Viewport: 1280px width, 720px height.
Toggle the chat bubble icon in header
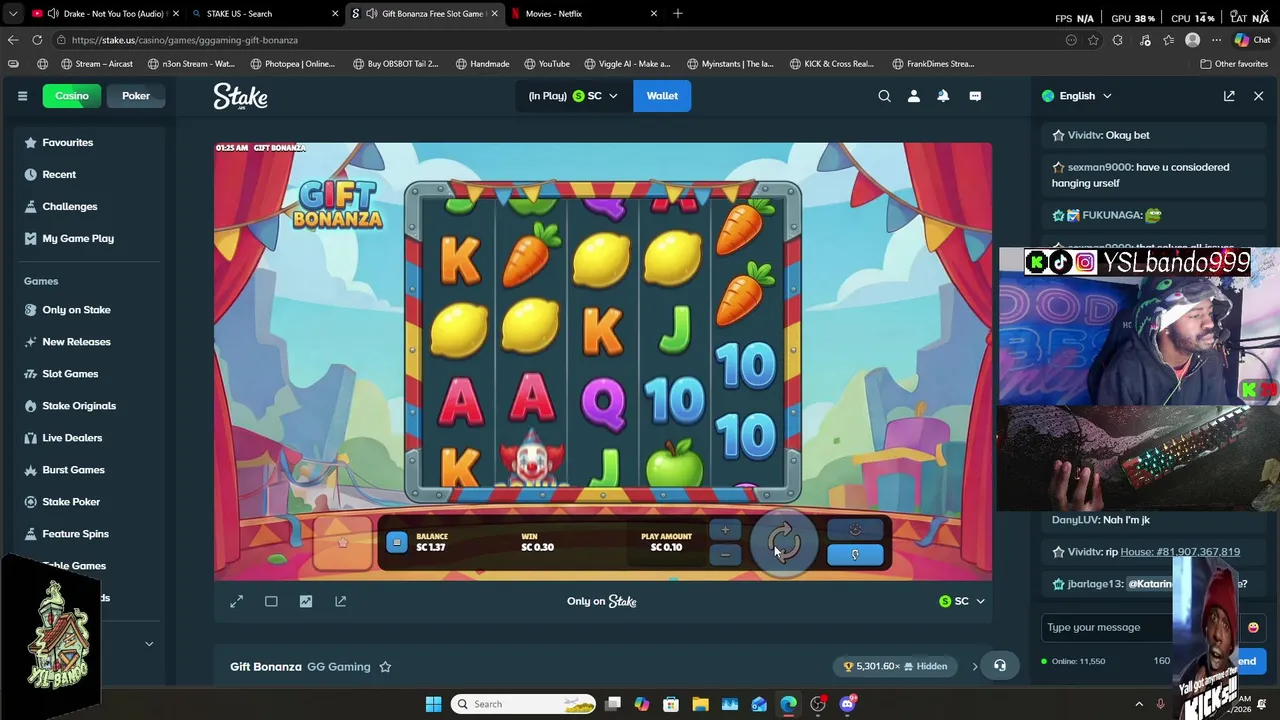point(975,96)
